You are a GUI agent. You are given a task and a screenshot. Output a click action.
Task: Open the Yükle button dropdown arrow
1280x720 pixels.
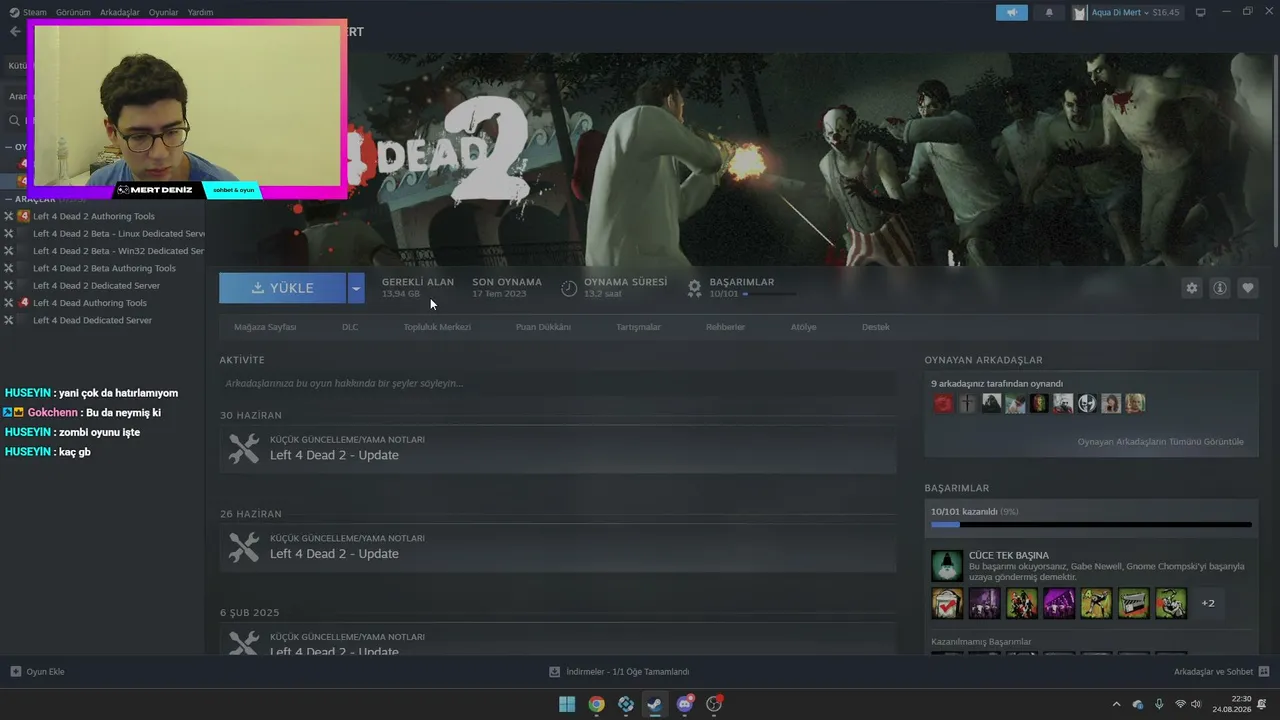tap(355, 288)
